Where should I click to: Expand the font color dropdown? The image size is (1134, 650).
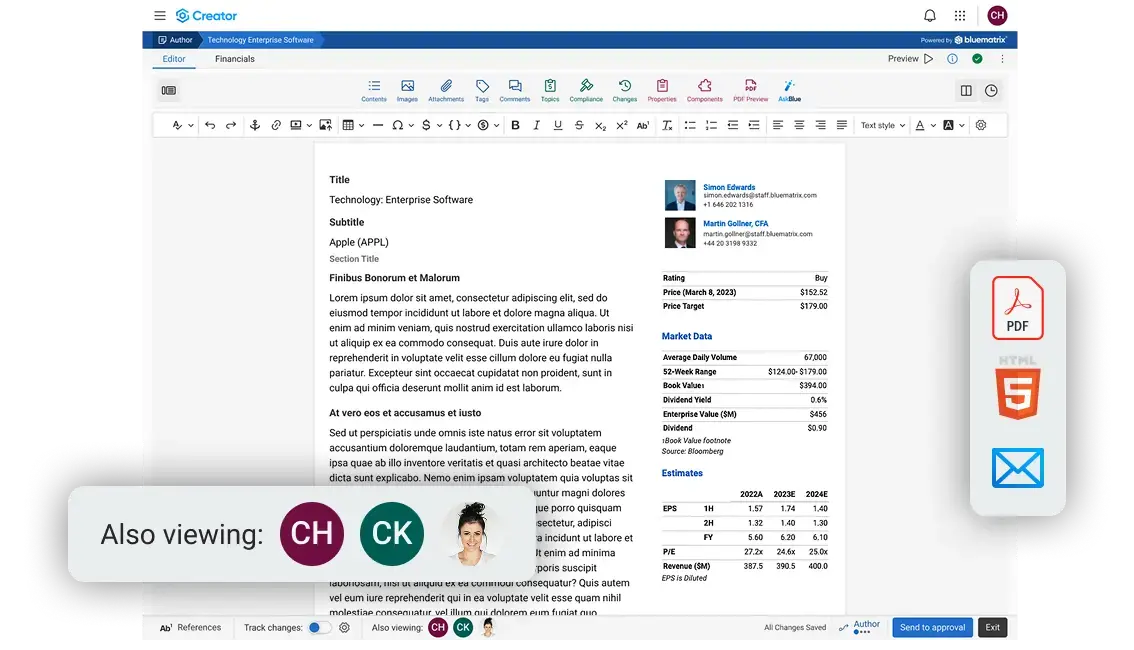click(x=933, y=125)
